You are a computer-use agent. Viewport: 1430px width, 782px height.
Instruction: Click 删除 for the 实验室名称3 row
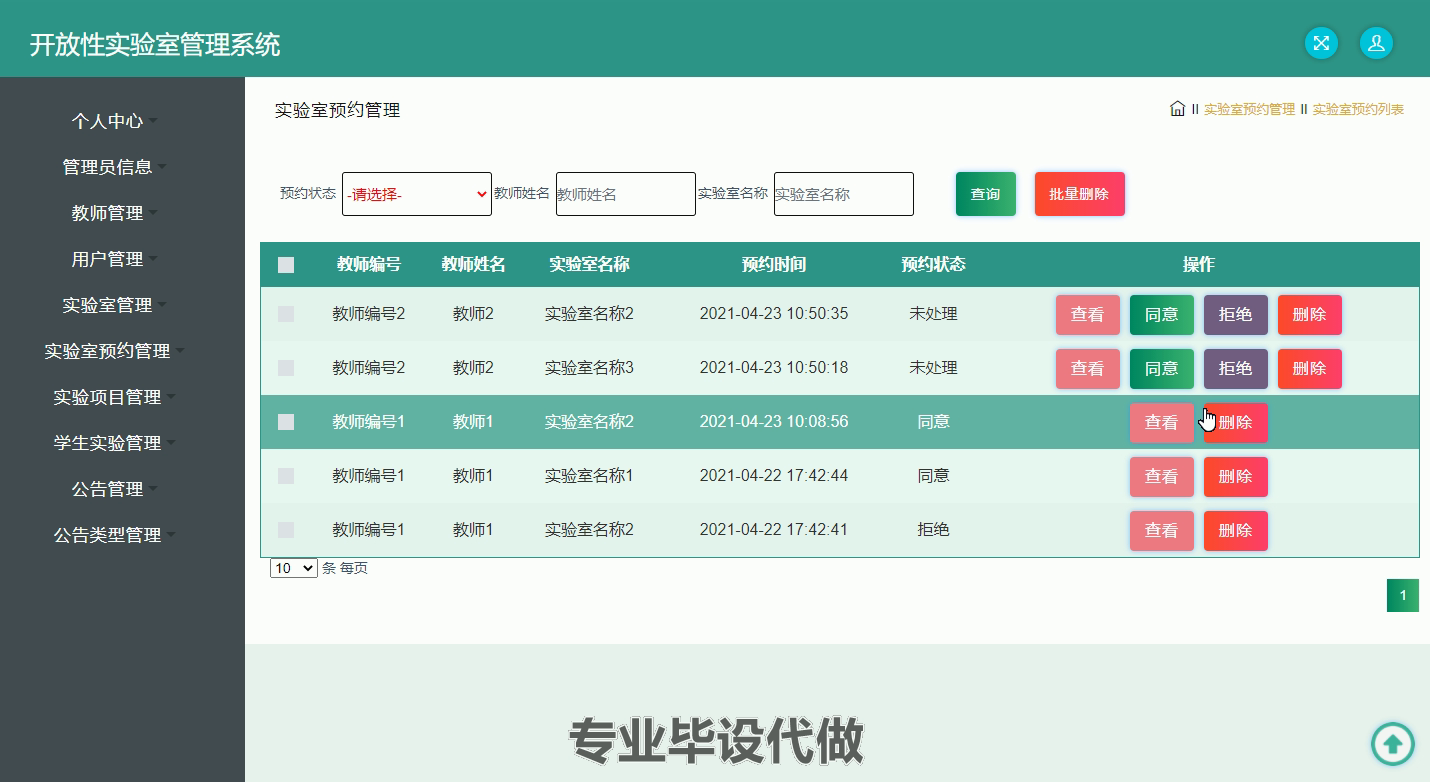point(1310,368)
